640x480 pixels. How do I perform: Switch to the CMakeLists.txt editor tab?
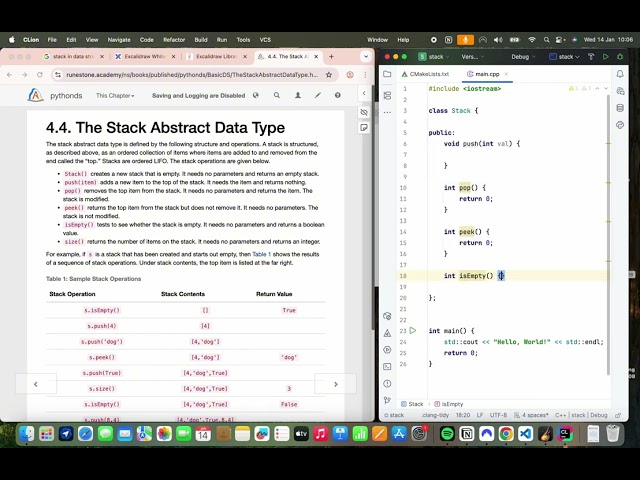click(x=425, y=74)
